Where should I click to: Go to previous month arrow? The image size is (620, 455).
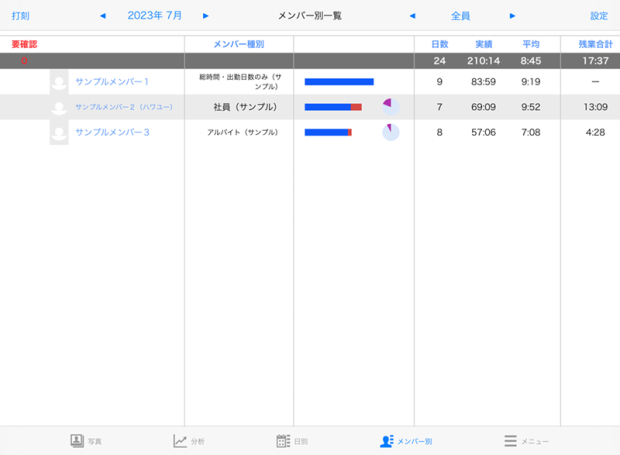(x=102, y=16)
